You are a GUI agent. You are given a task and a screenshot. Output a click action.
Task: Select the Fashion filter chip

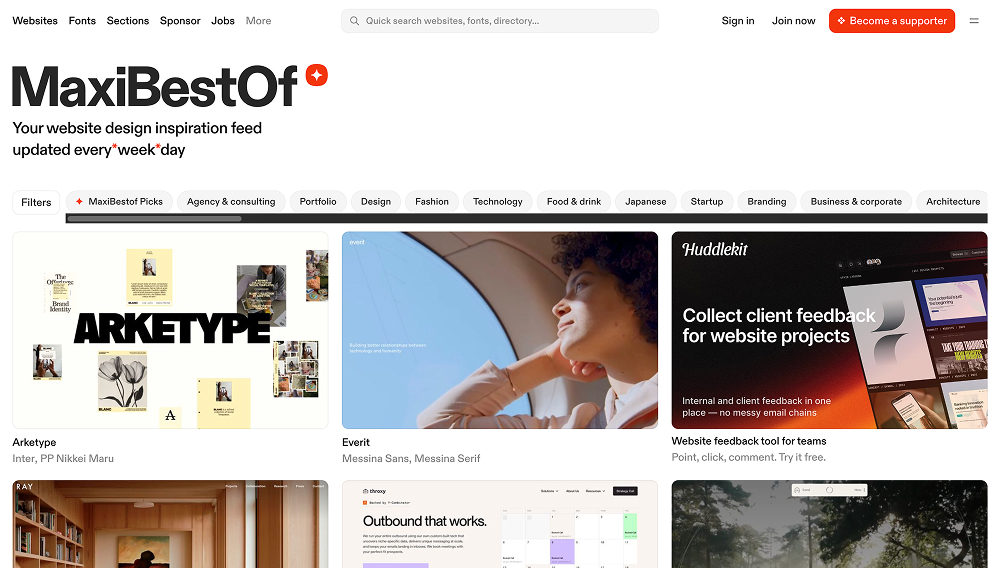point(432,201)
